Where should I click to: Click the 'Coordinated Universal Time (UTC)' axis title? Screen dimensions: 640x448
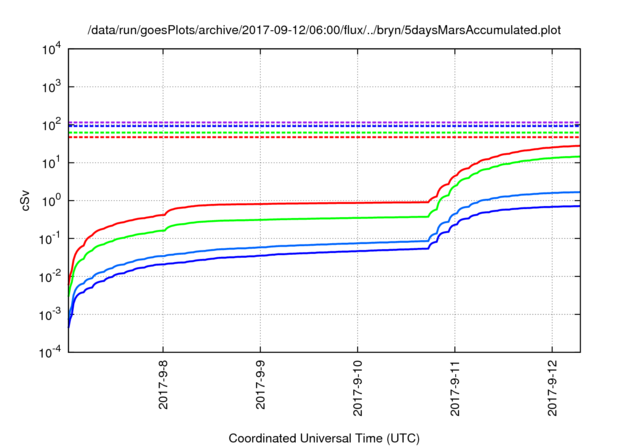[x=324, y=439]
